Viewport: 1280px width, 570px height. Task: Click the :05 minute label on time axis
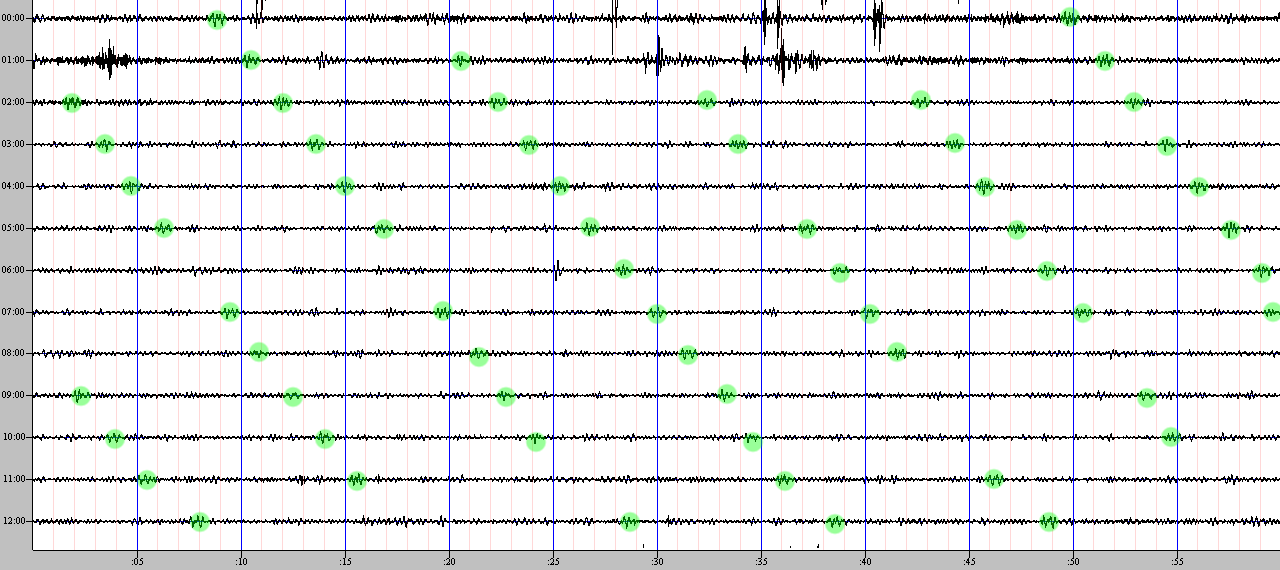coord(137,561)
